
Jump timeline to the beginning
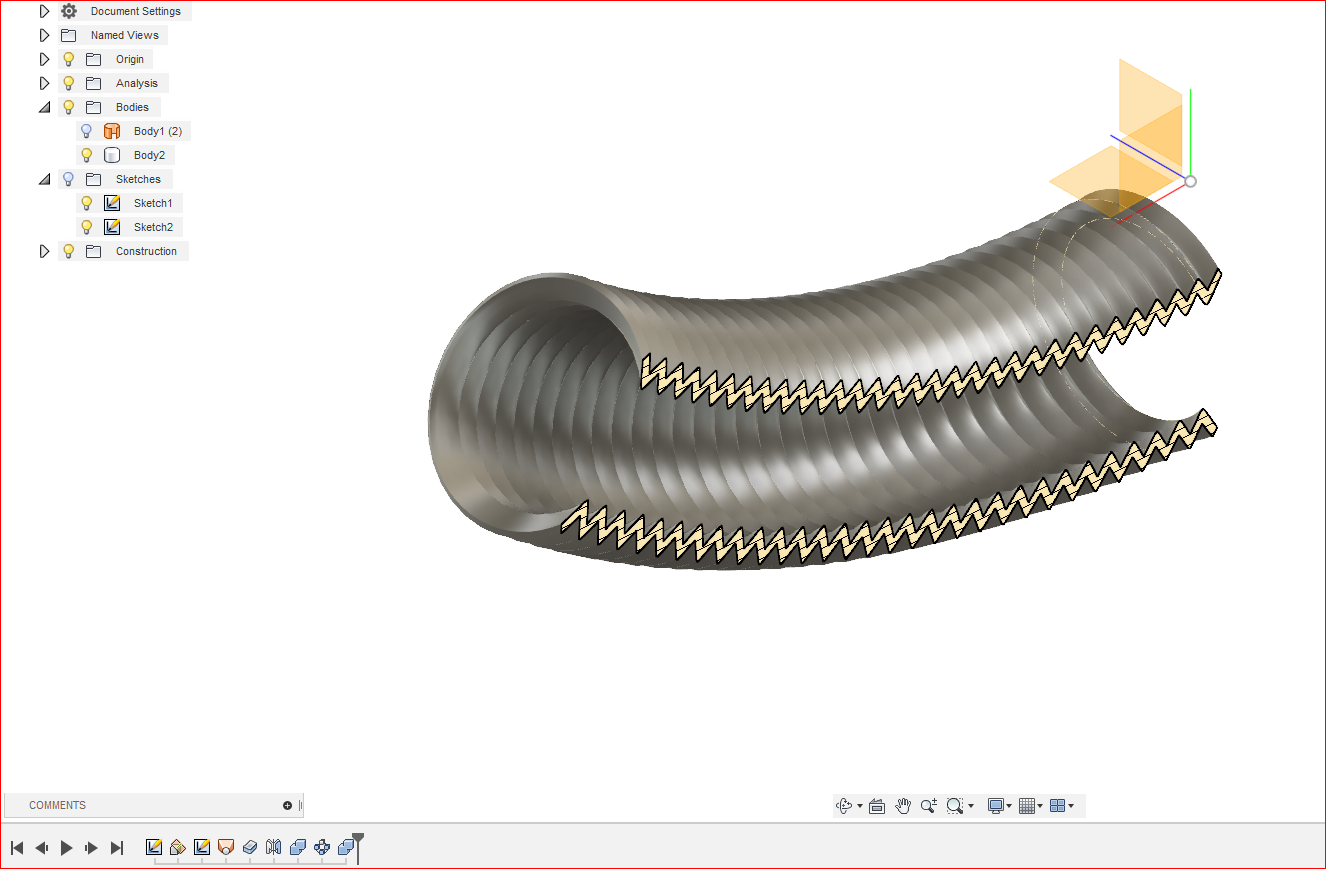(x=17, y=848)
